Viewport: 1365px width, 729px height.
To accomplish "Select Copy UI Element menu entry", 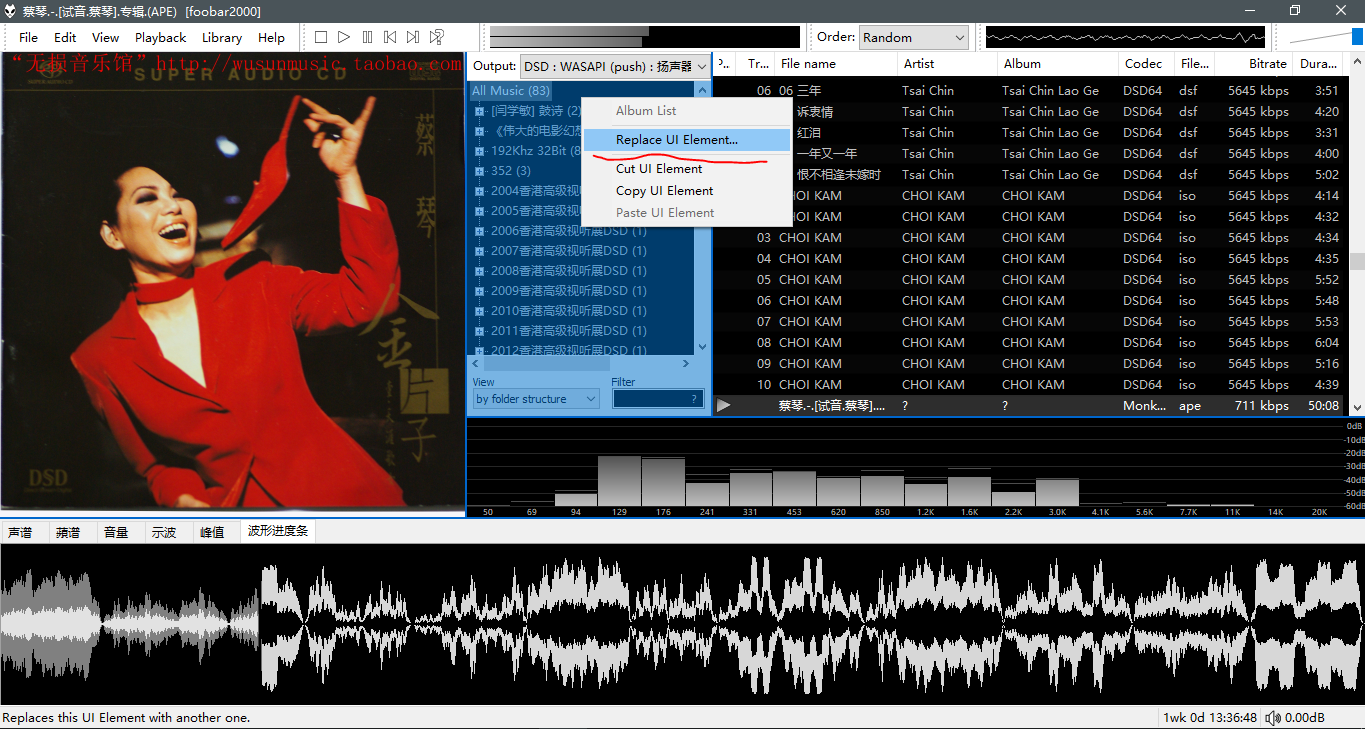I will pos(664,191).
